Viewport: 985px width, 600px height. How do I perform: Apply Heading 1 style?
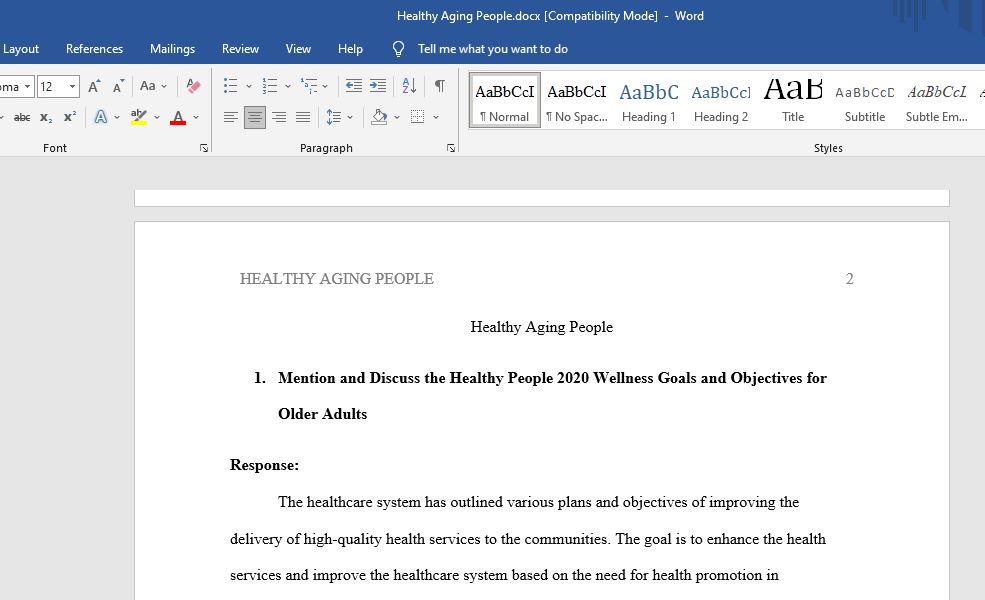(649, 101)
